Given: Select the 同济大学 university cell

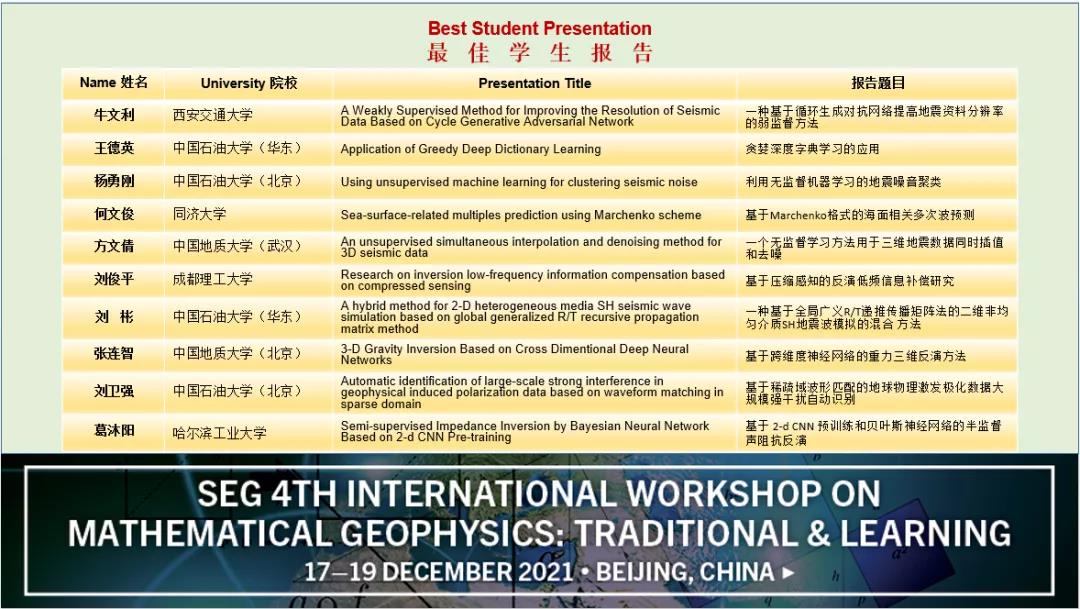Looking at the screenshot, I should click(x=200, y=214).
